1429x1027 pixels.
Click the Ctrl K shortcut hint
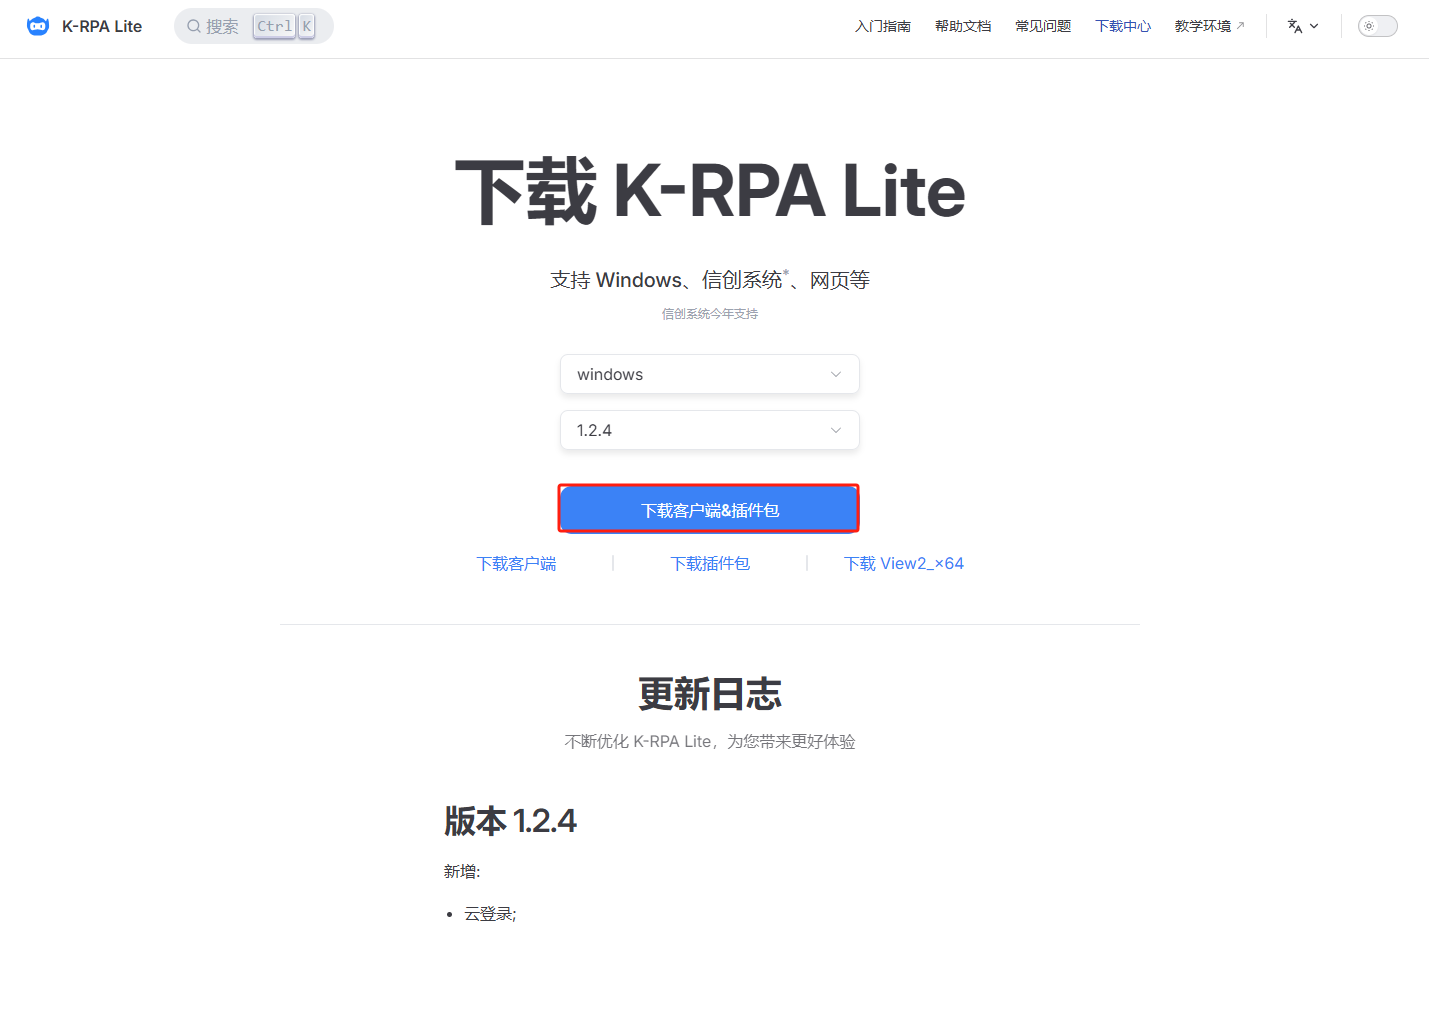284,26
